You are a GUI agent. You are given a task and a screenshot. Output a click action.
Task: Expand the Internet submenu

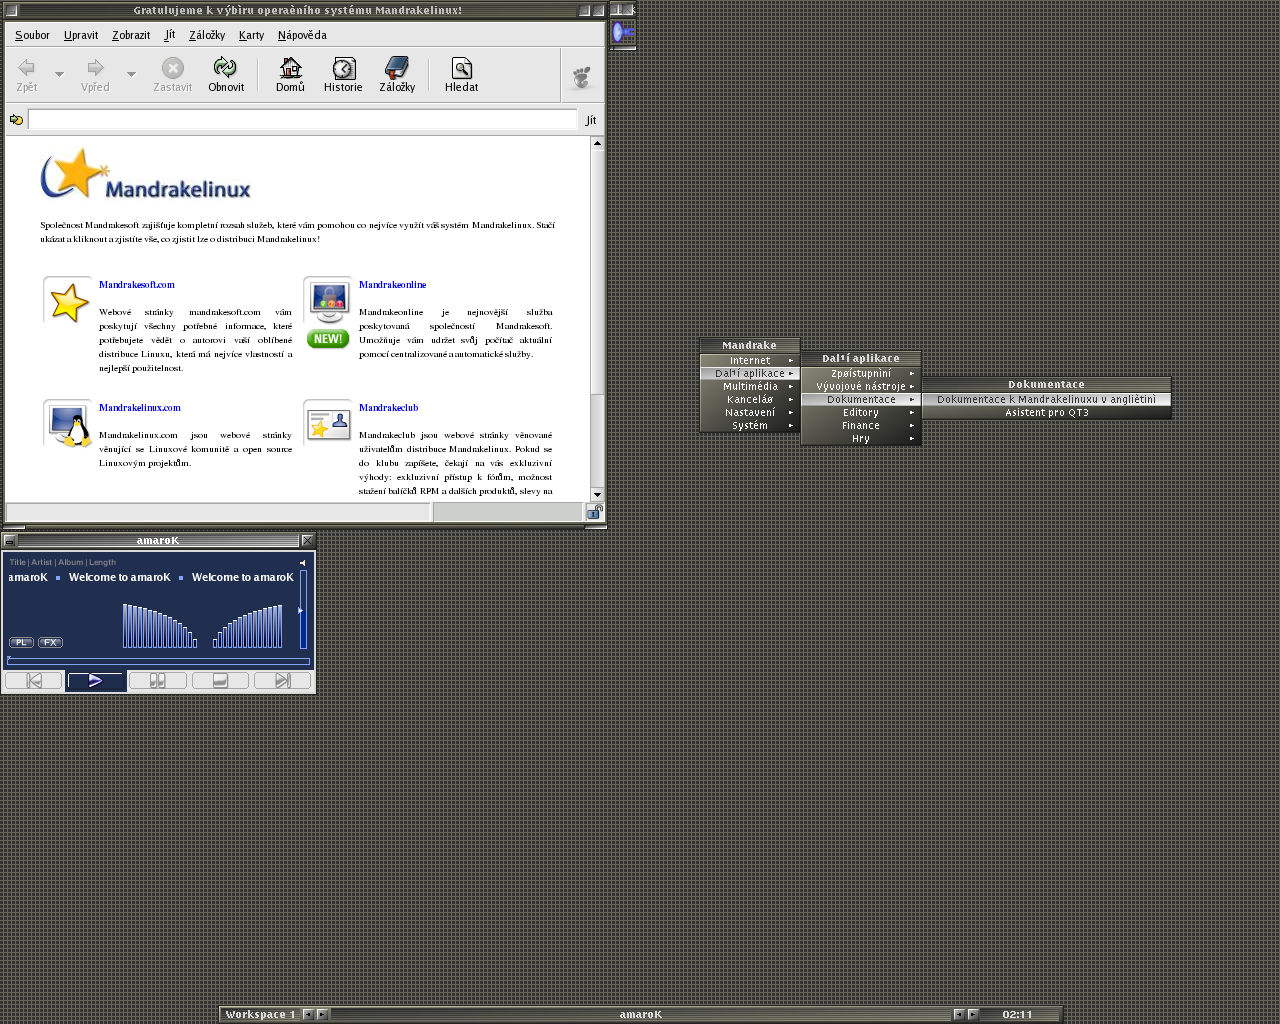(750, 360)
